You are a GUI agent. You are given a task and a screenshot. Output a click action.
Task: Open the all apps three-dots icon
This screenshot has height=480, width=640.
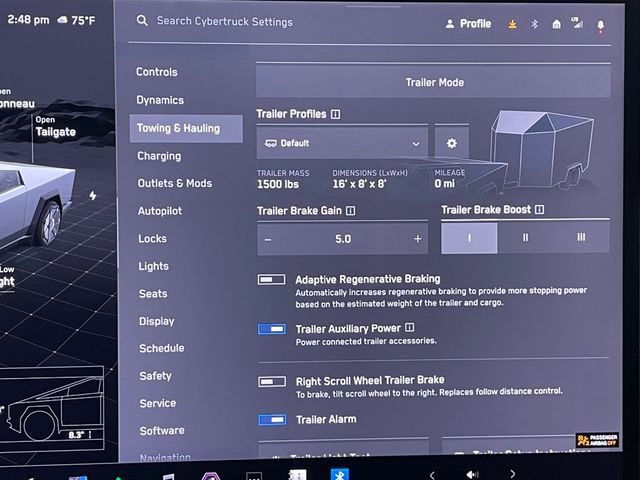(254, 476)
